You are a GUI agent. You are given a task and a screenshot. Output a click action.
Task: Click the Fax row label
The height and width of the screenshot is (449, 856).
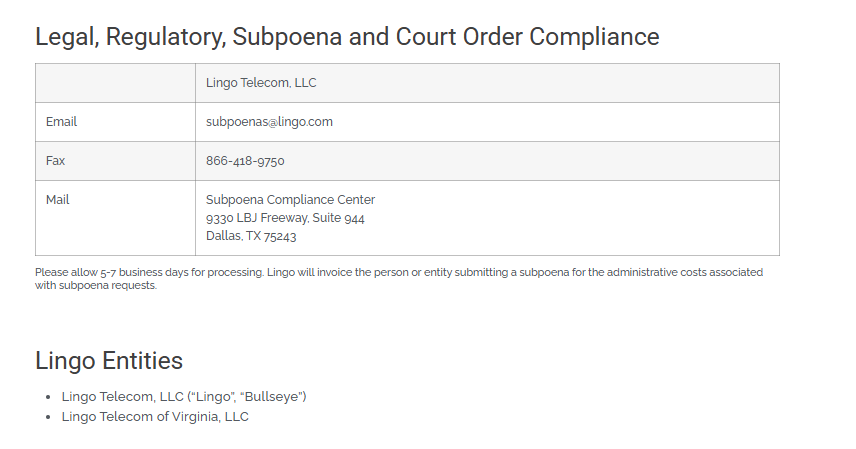[55, 161]
